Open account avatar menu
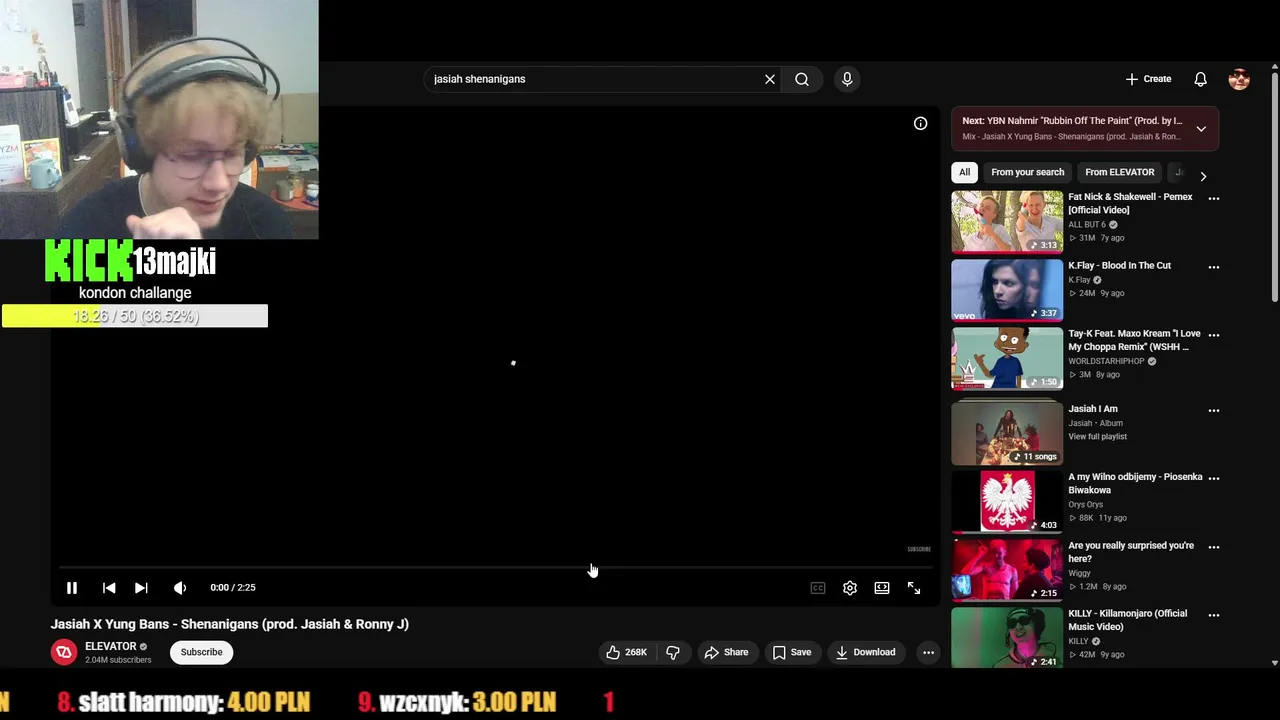Screen dimensions: 1280x720 click(1239, 79)
